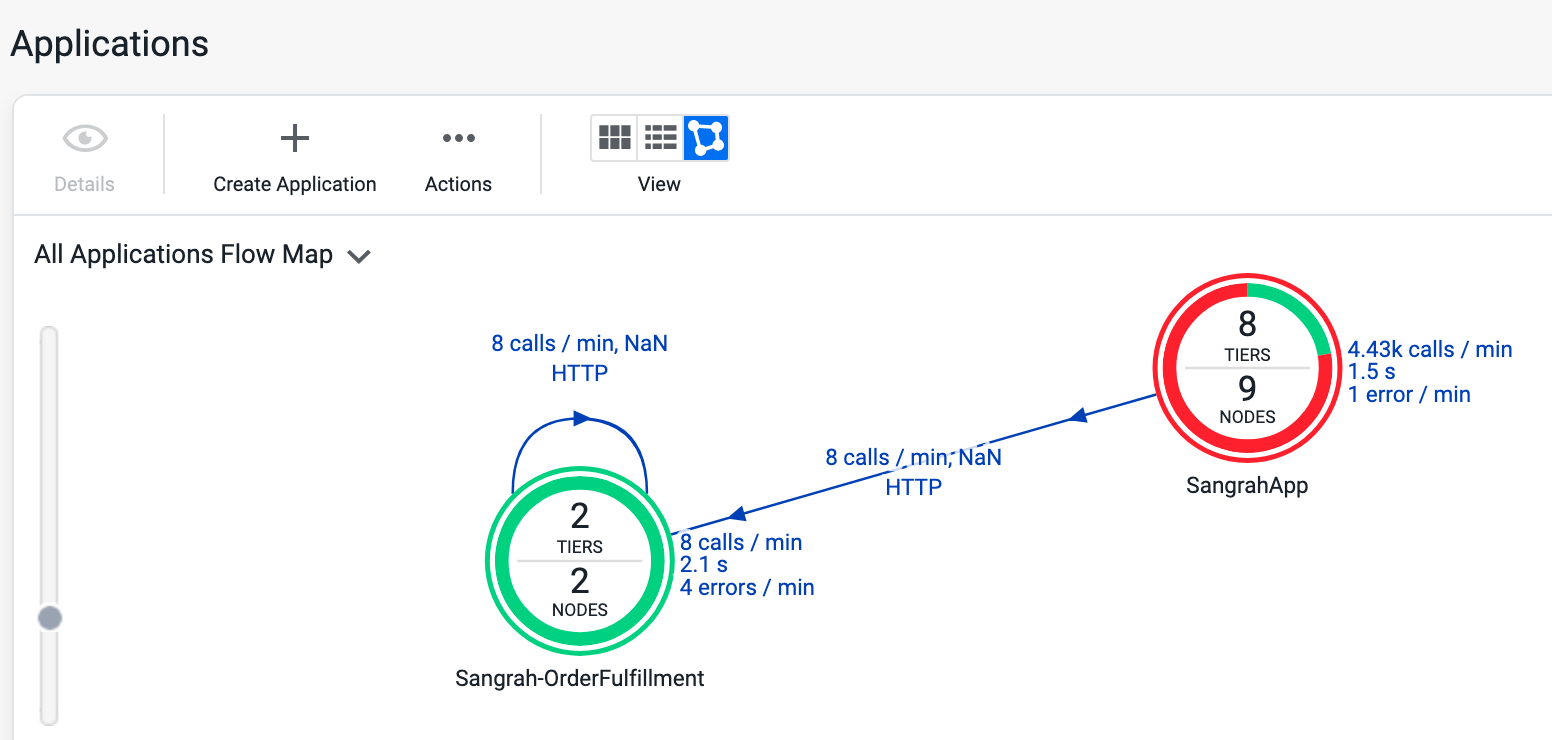
Task: Switch to list view
Action: [x=660, y=138]
